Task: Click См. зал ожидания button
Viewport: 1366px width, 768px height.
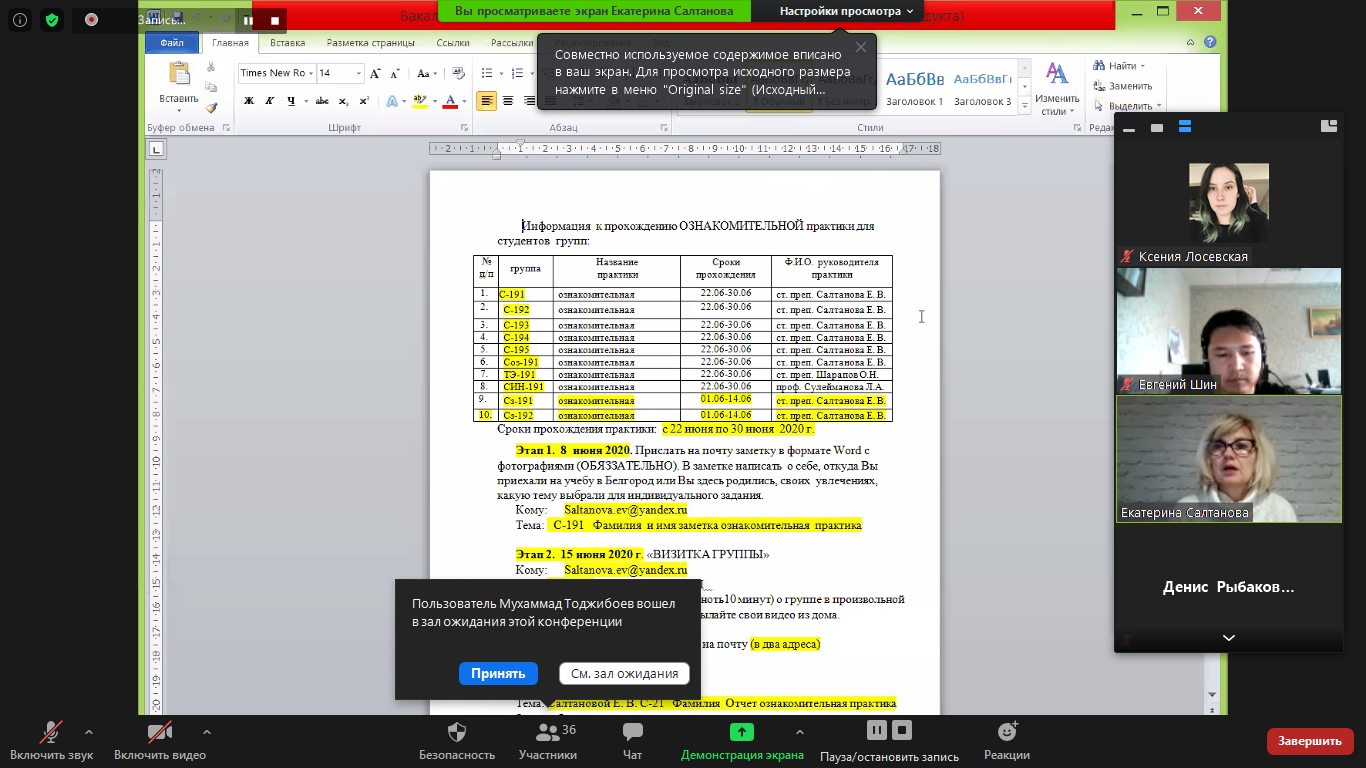Action: [x=624, y=673]
